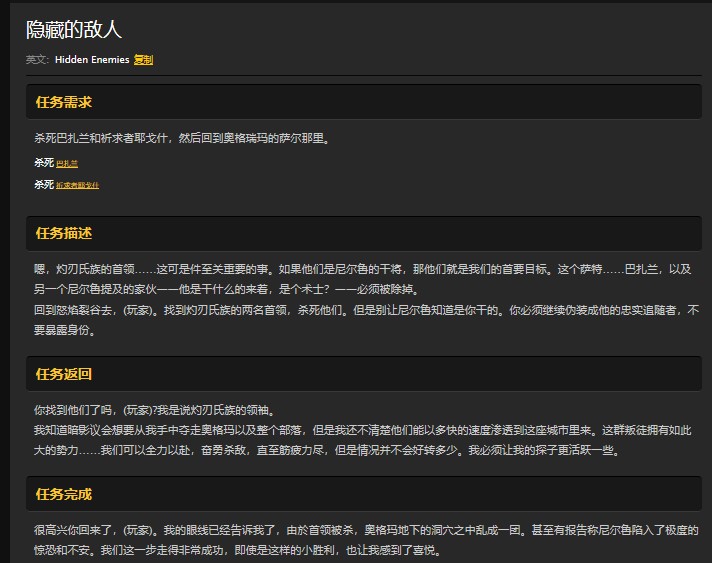Click the 杀死 label before 祈求者耶戈什

coord(44,185)
